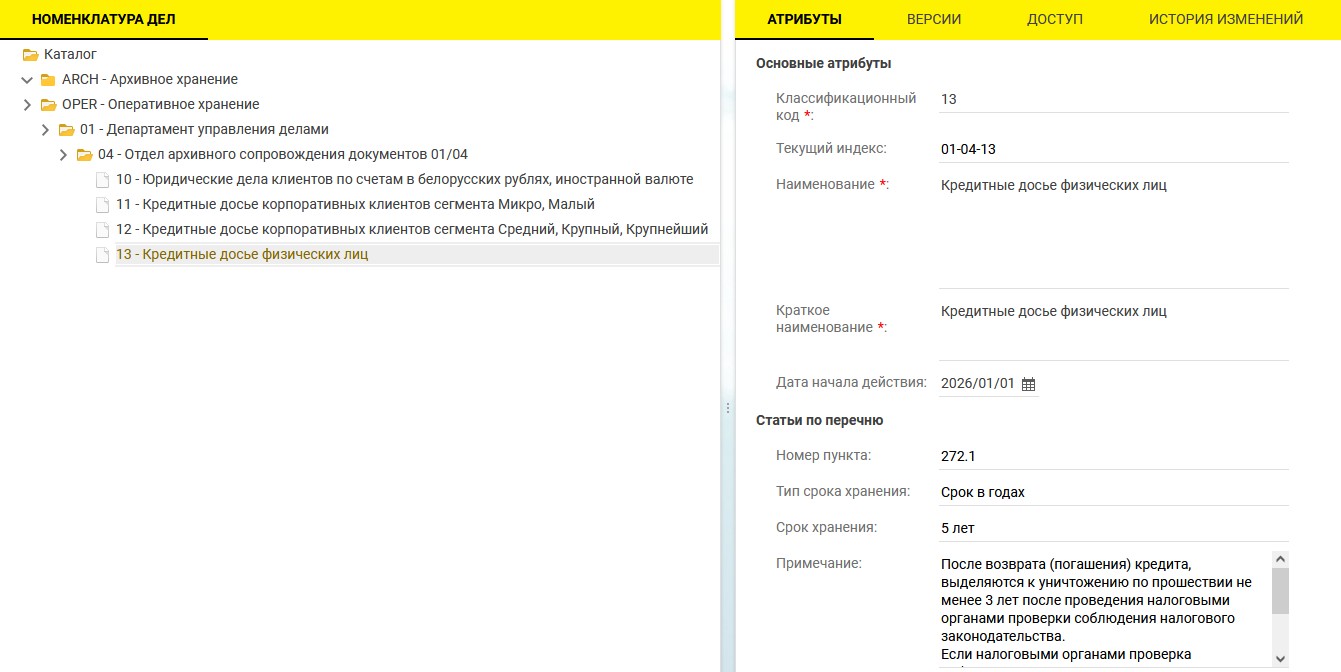The height and width of the screenshot is (672, 1341).
Task: Select 13 - Кредитные досье физических лиц
Action: [x=242, y=255]
